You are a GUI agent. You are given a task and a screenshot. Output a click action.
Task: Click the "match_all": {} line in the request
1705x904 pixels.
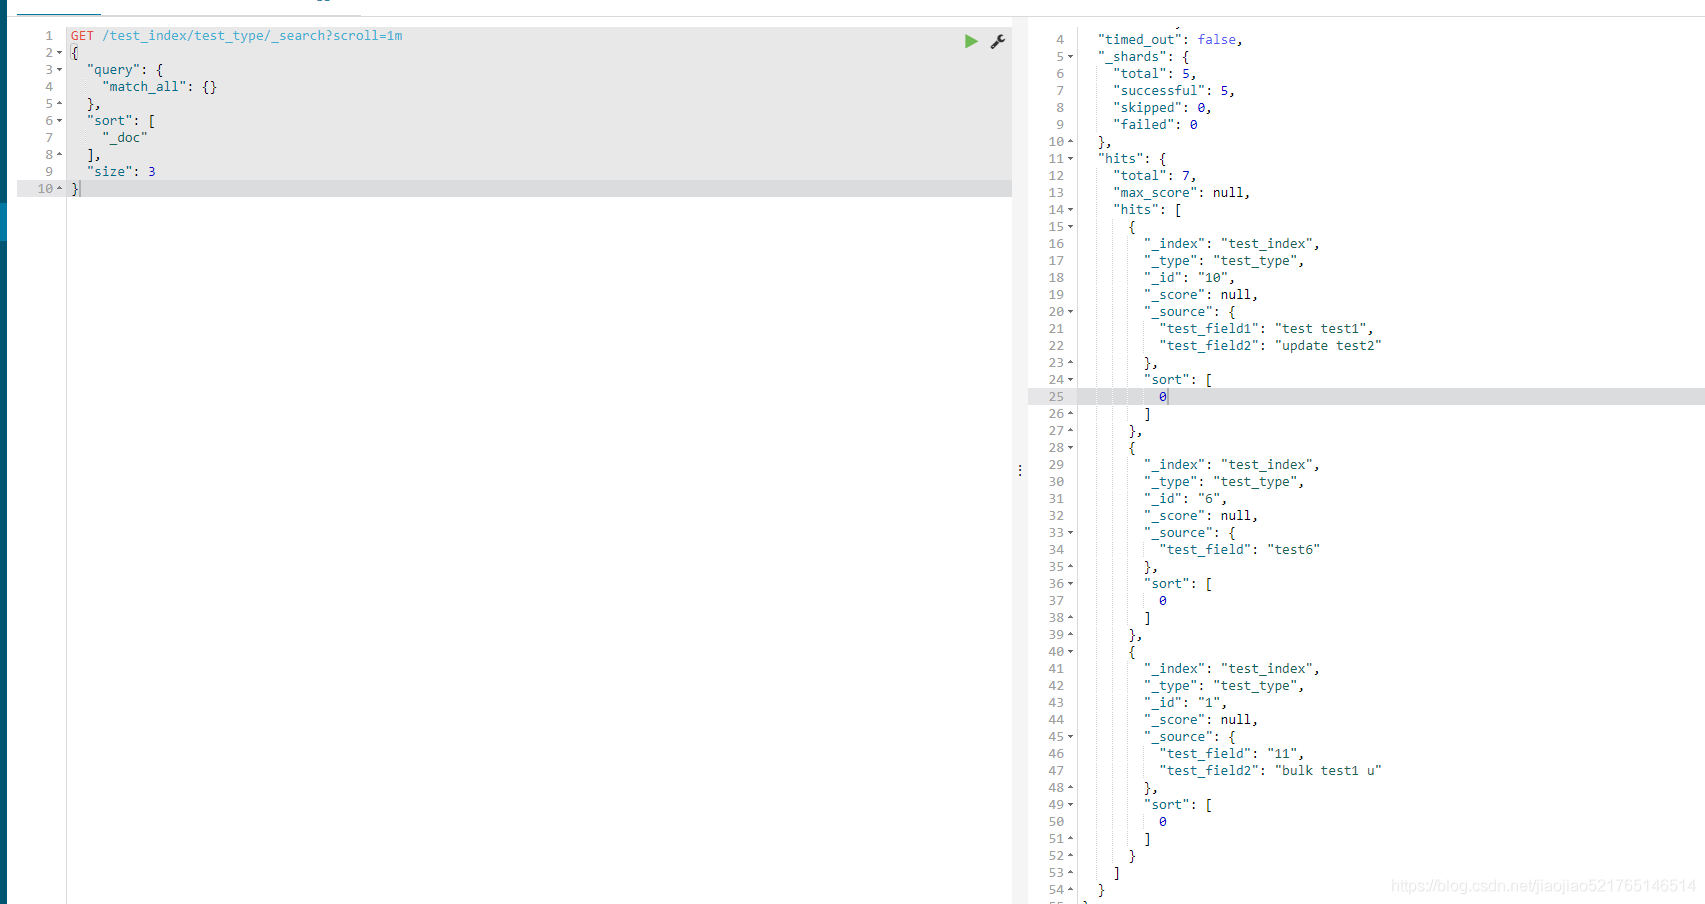coord(159,86)
